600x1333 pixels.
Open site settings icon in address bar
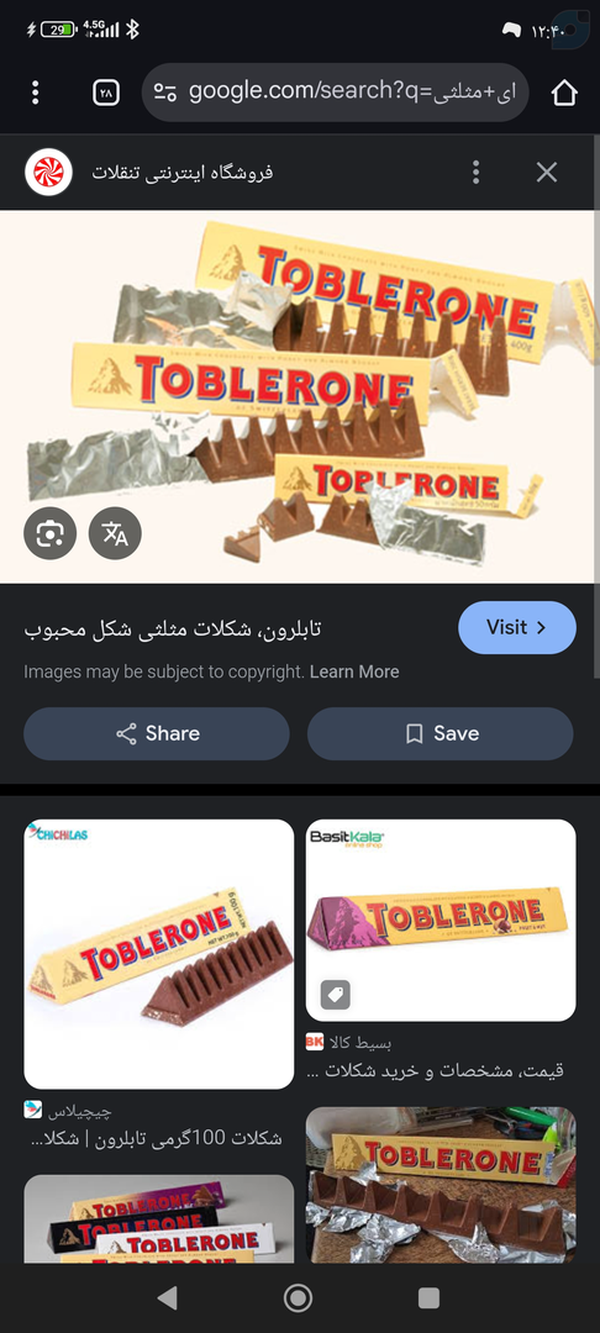(165, 93)
